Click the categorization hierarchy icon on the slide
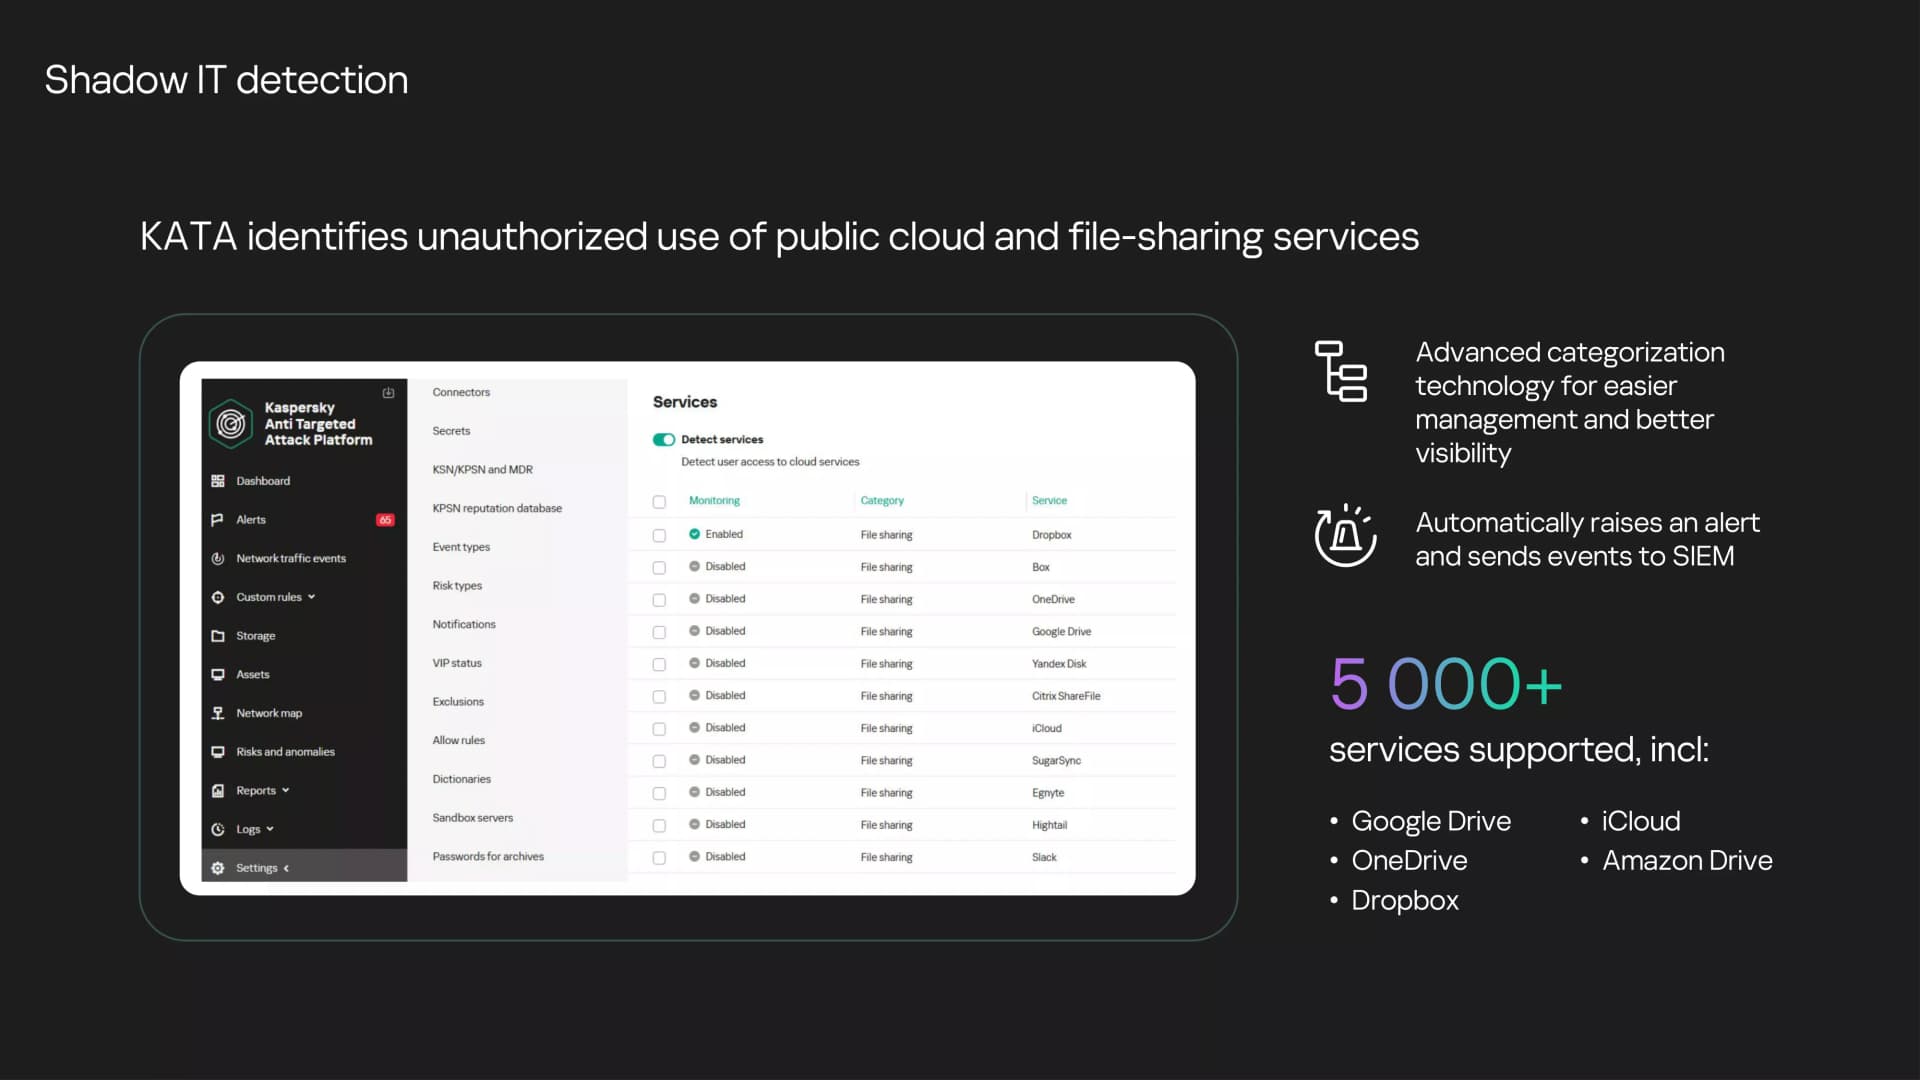This screenshot has height=1080, width=1920. point(1341,371)
